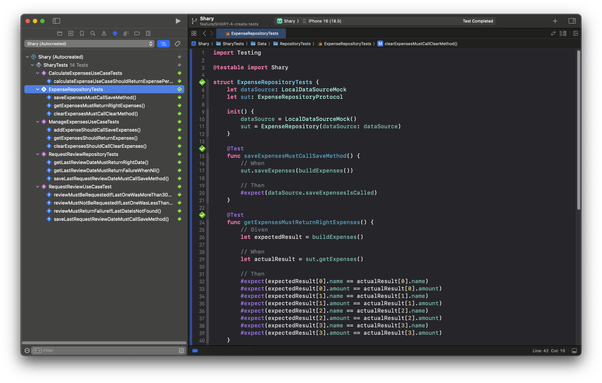Screen dimensions: 602x383
Task: Click the editor grid related items icon
Action: point(194,33)
